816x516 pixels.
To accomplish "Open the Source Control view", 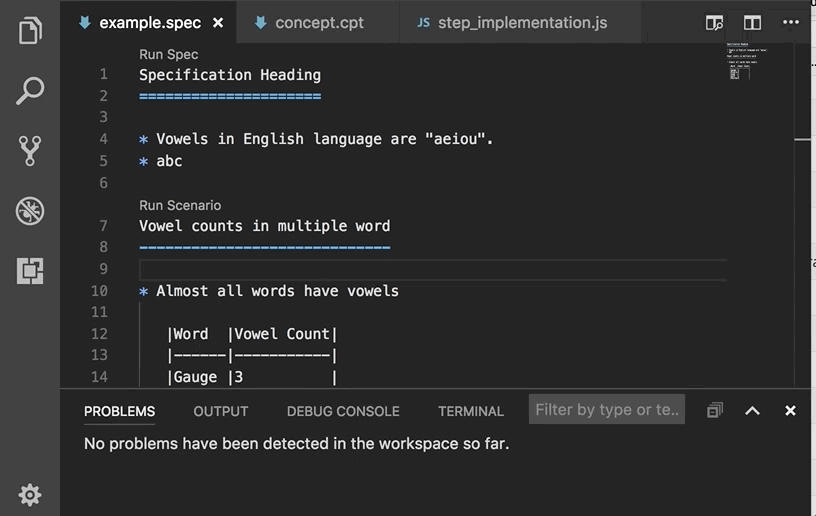I will 30,151.
